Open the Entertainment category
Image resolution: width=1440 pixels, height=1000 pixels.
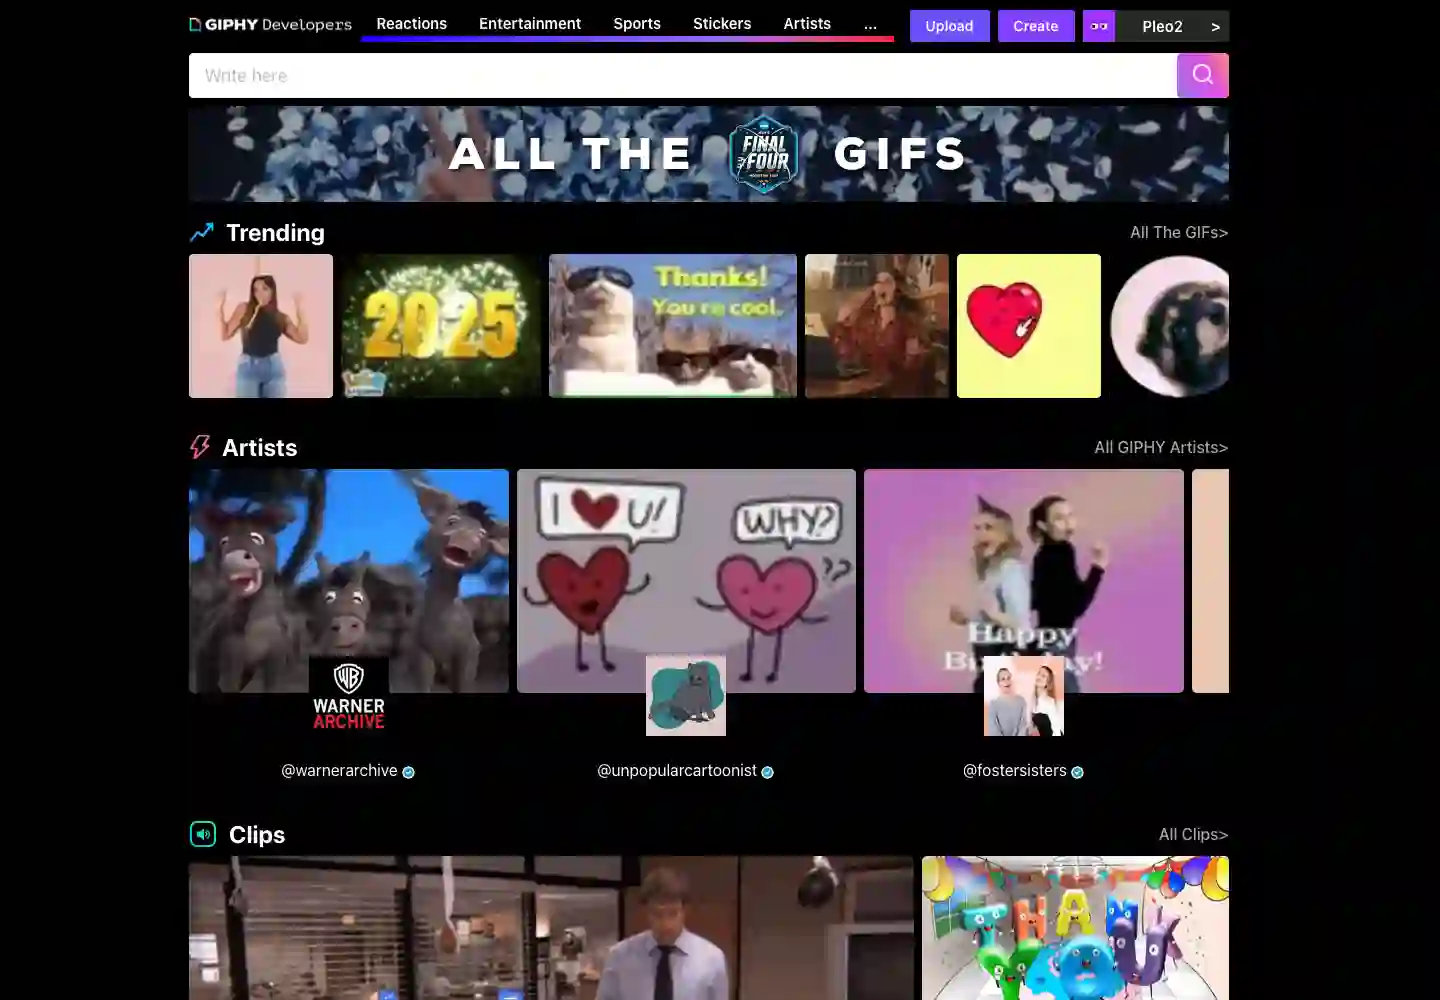(x=530, y=24)
